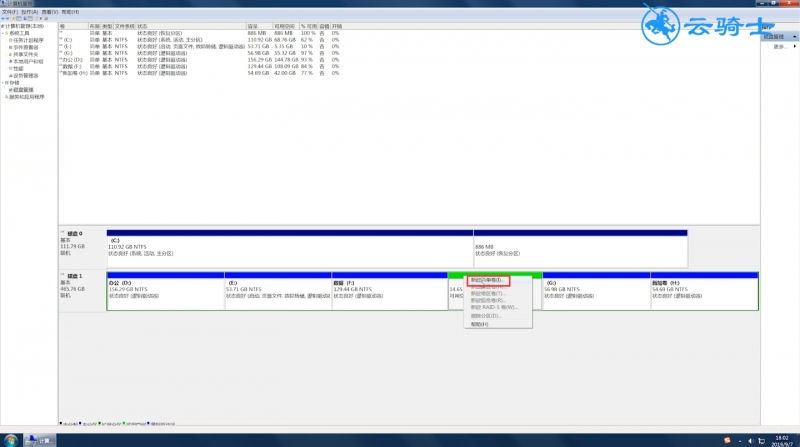The width and height of the screenshot is (800, 447).
Task: Select 性能 in the tree
Action: 18,68
